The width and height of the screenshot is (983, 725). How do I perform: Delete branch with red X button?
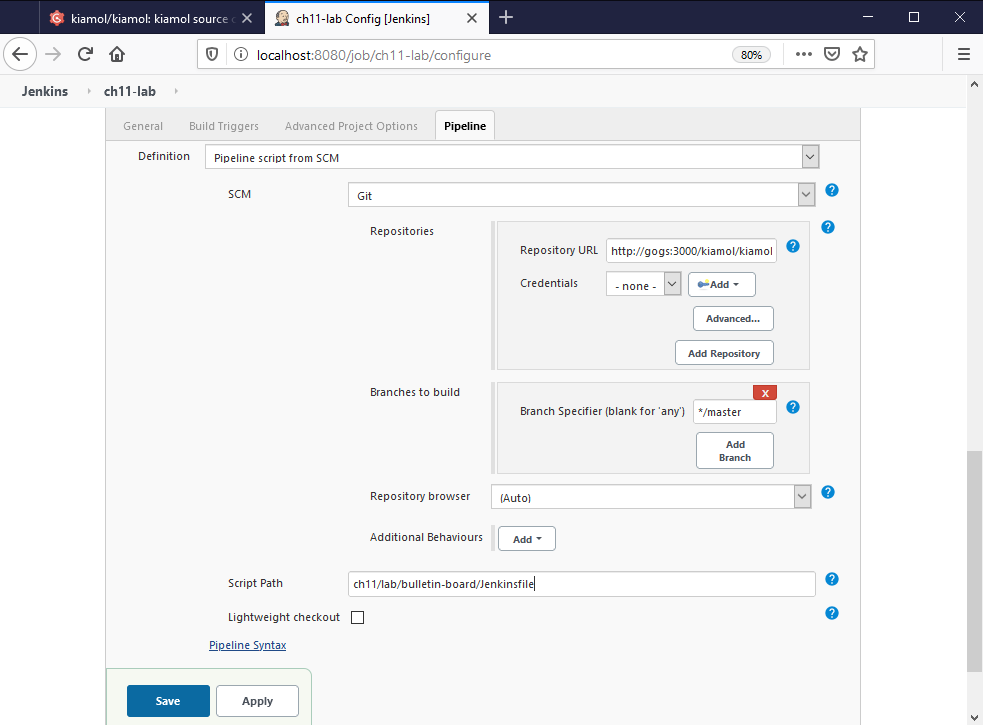point(765,393)
